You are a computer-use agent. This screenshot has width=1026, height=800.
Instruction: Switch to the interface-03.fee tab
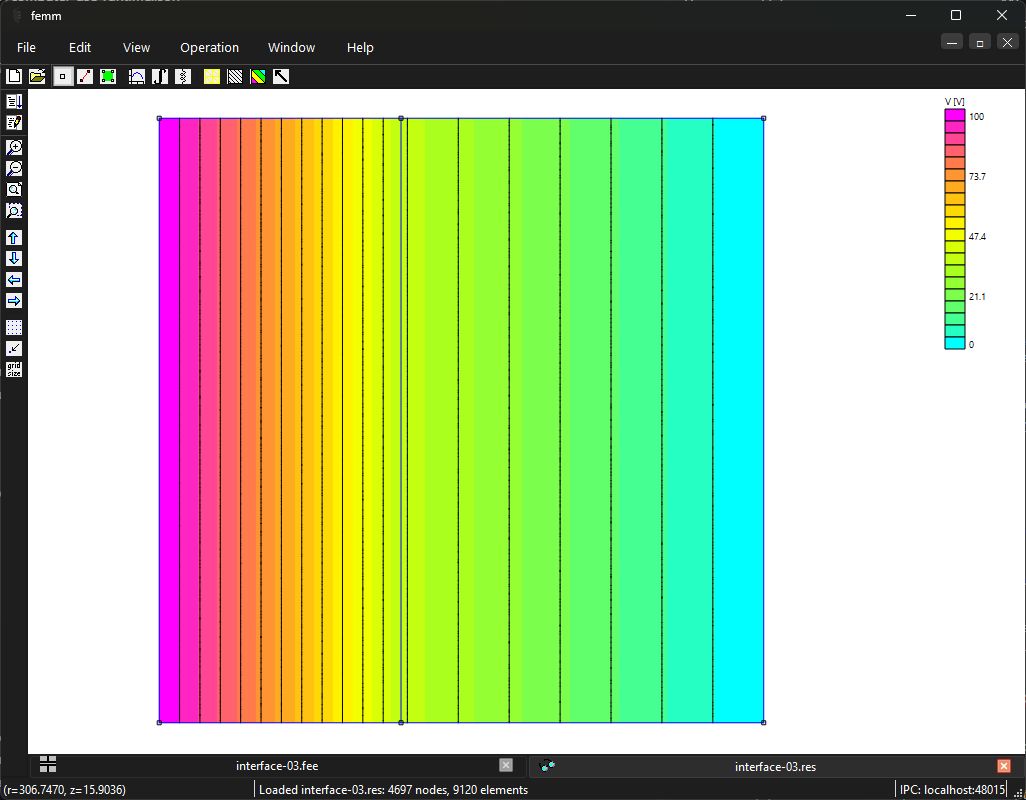click(277, 765)
